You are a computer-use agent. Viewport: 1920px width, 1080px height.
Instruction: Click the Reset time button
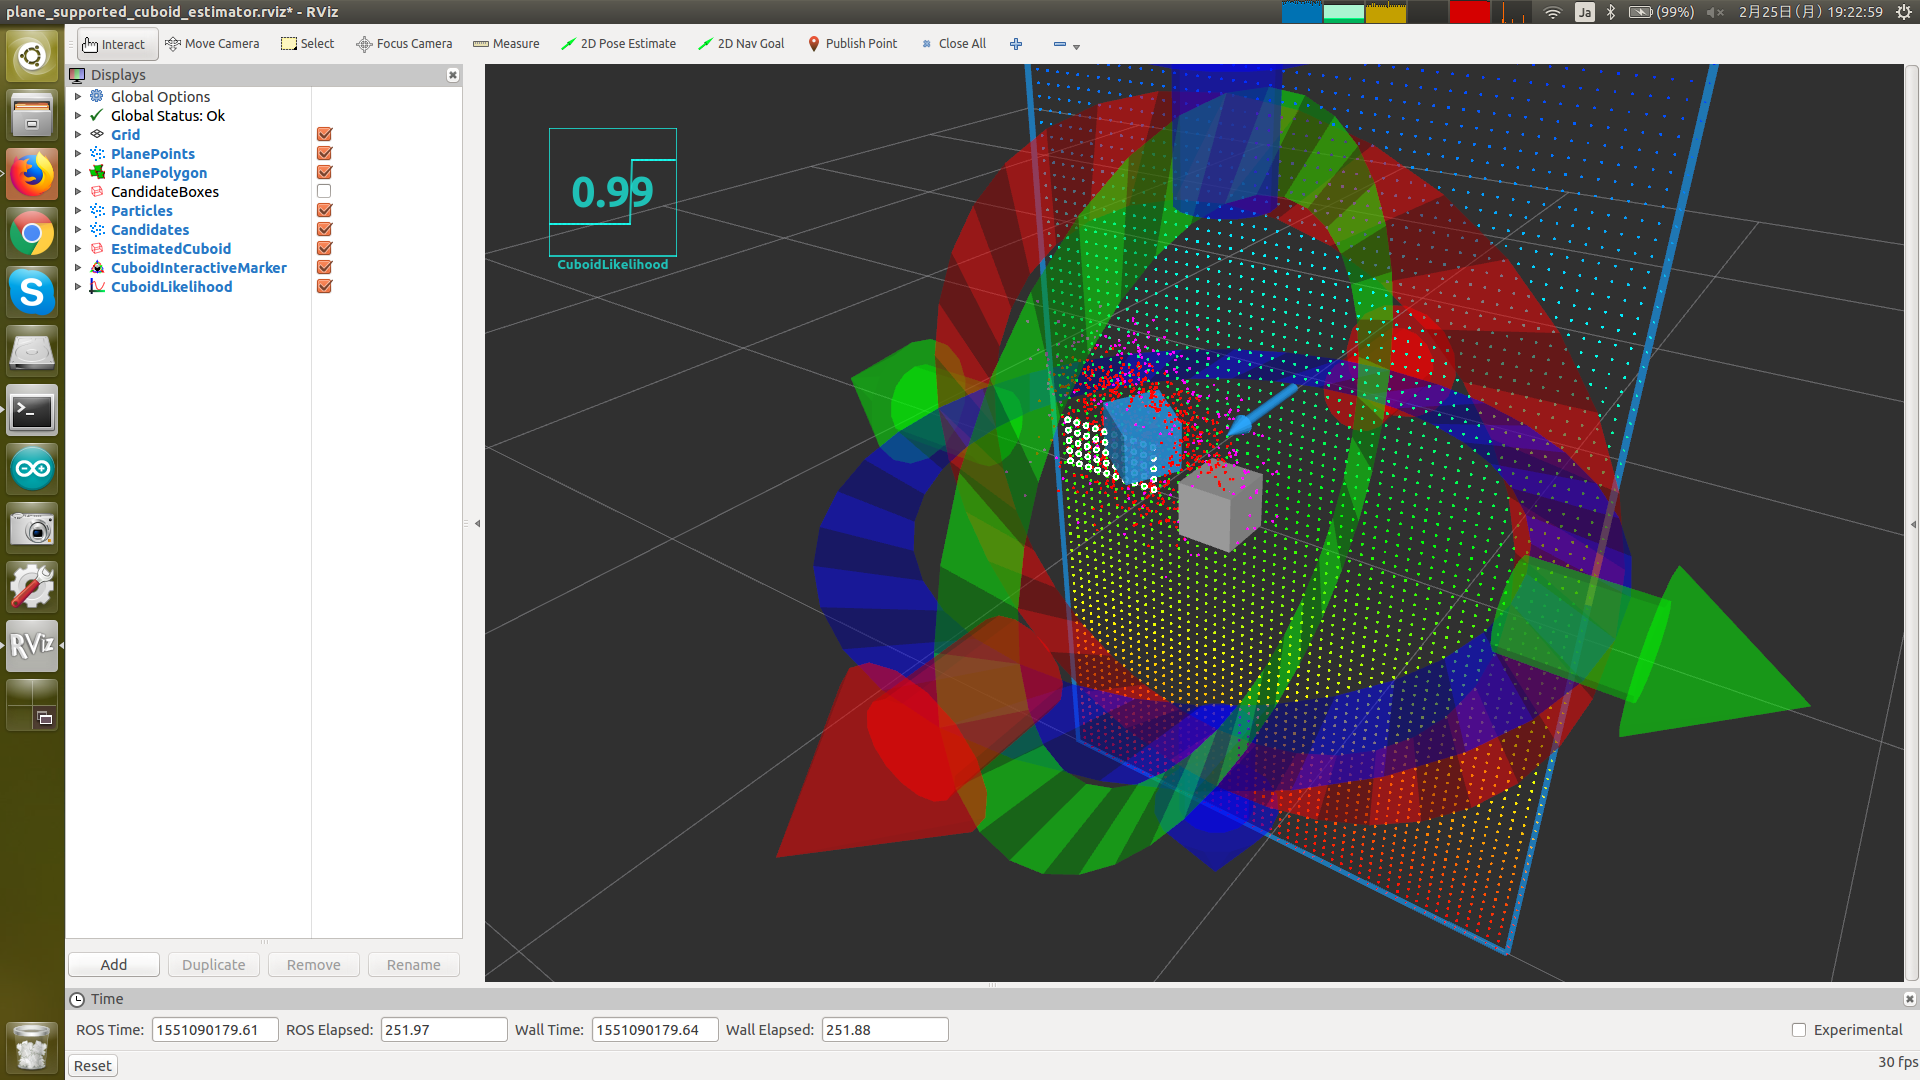[x=93, y=1066]
